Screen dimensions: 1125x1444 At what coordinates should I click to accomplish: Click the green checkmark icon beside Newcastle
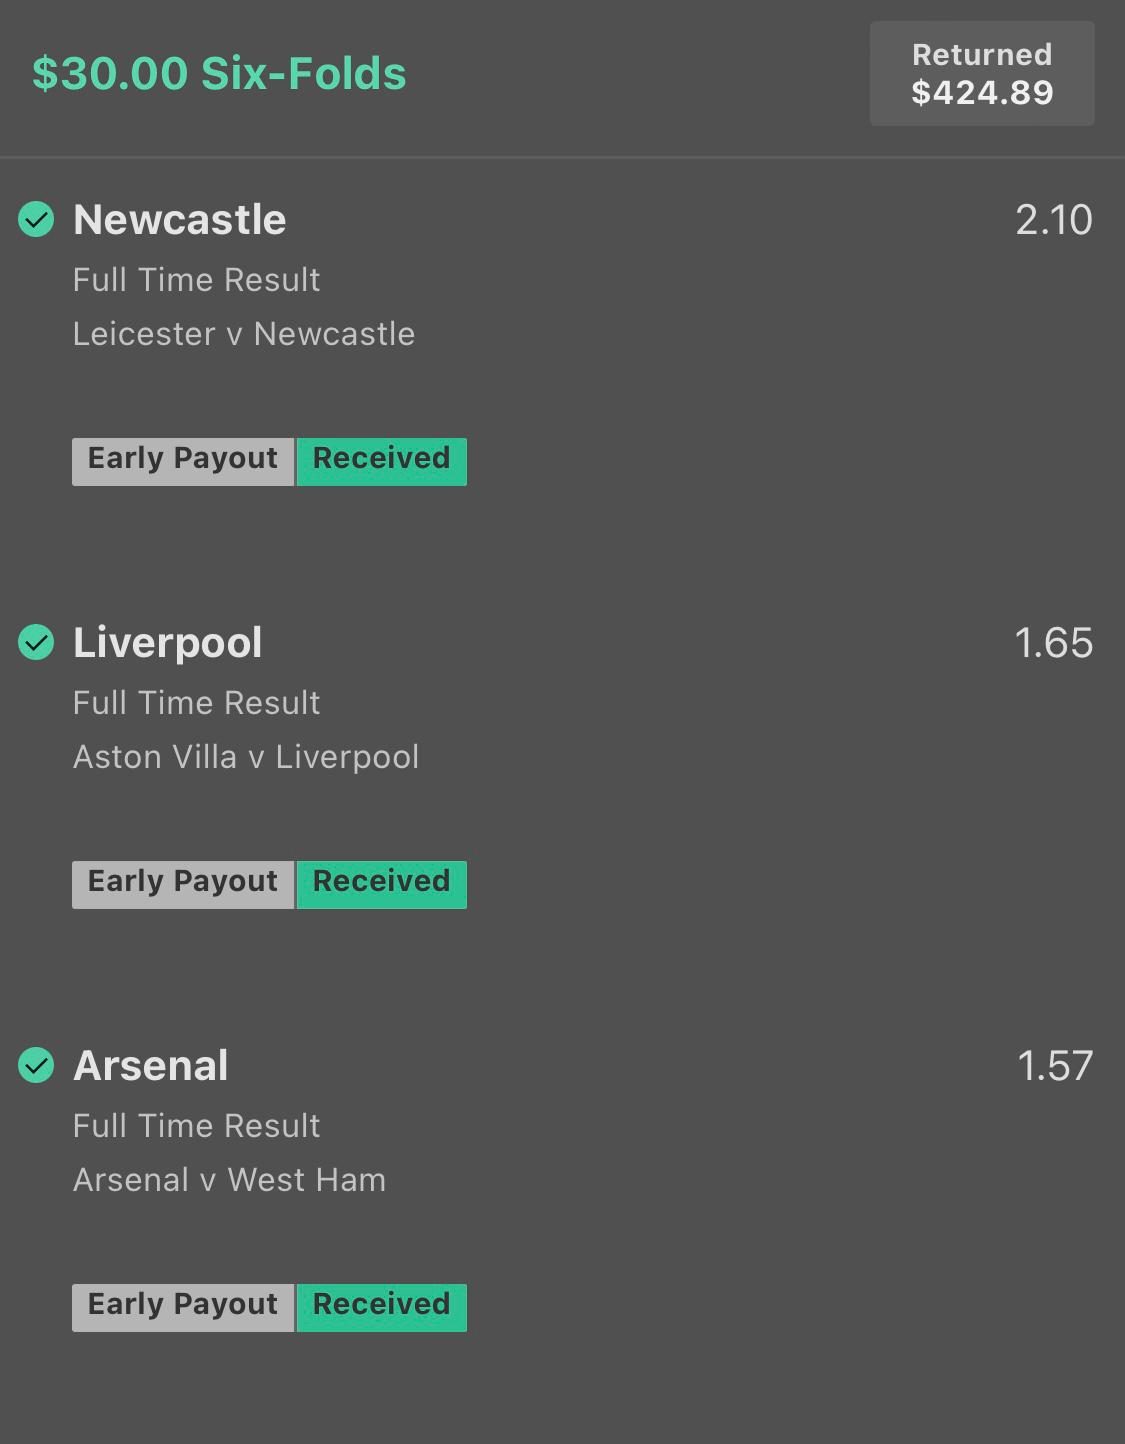(36, 219)
